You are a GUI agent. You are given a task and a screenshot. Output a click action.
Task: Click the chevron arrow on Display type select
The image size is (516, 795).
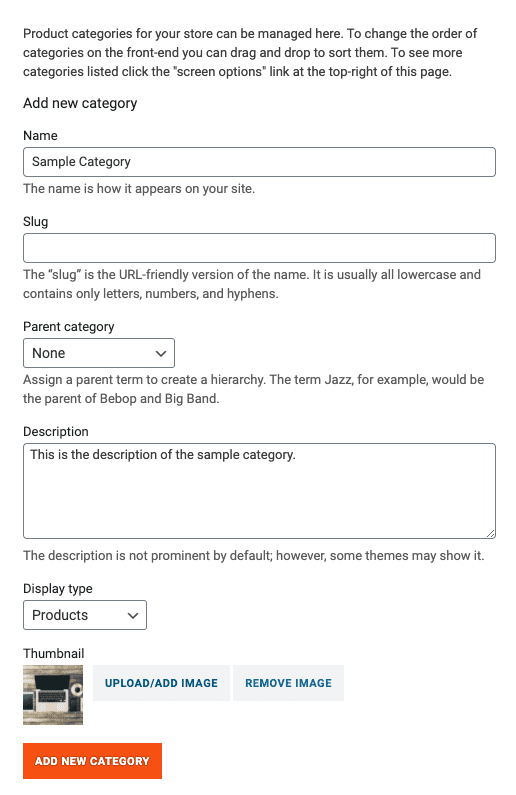pyautogui.click(x=133, y=616)
